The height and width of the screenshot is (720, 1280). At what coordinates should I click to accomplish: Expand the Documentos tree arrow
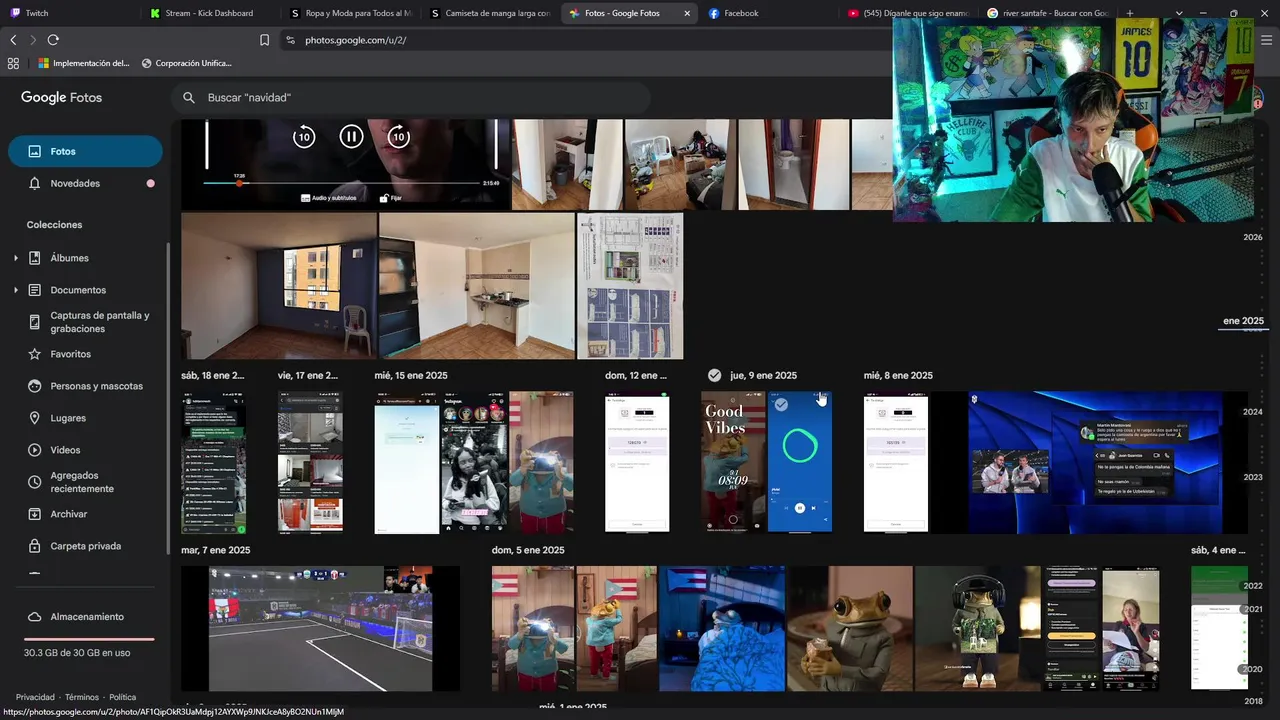[16, 290]
